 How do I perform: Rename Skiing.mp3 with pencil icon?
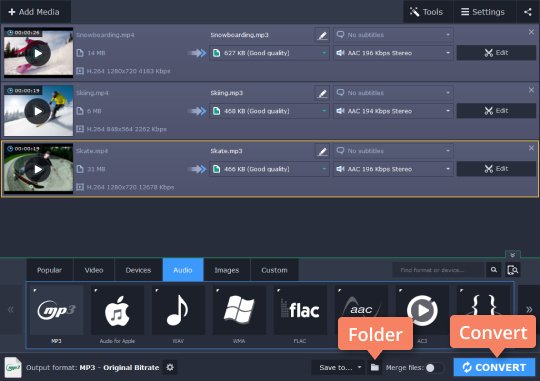tap(322, 93)
